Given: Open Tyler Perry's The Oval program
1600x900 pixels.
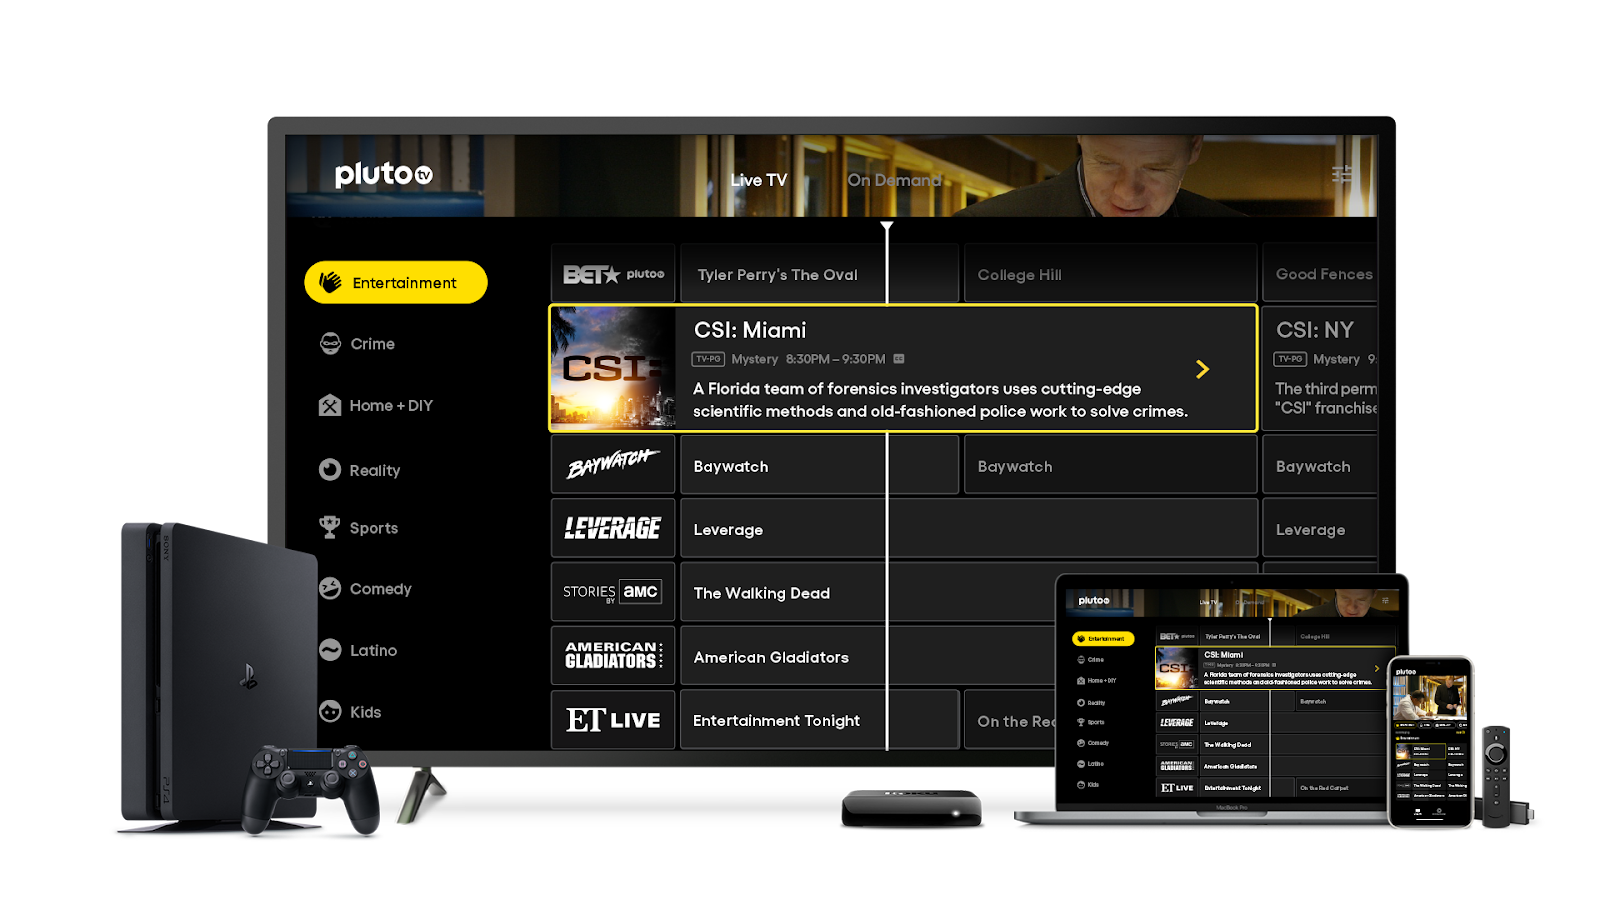Looking at the screenshot, I should point(780,274).
